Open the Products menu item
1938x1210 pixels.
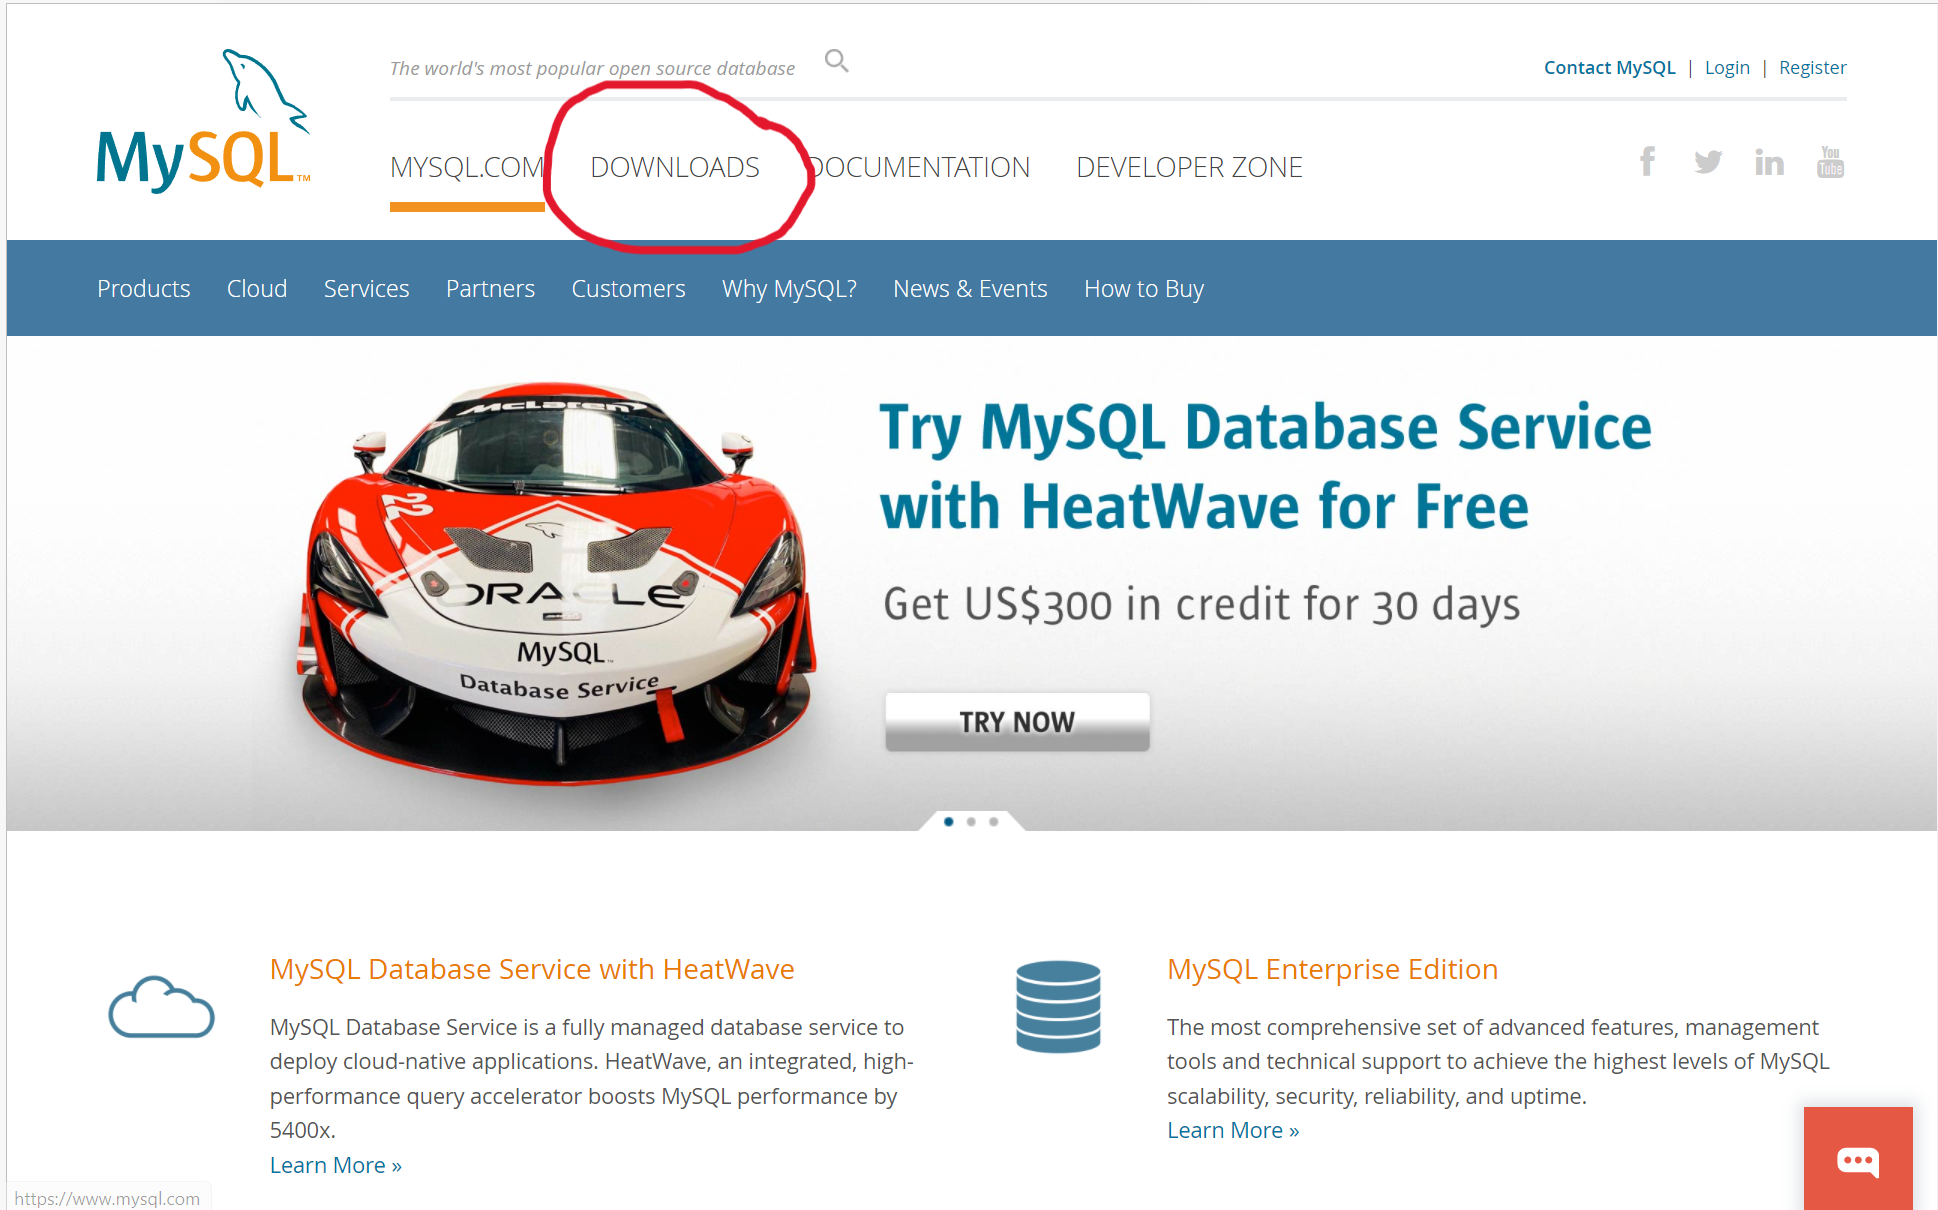tap(144, 289)
